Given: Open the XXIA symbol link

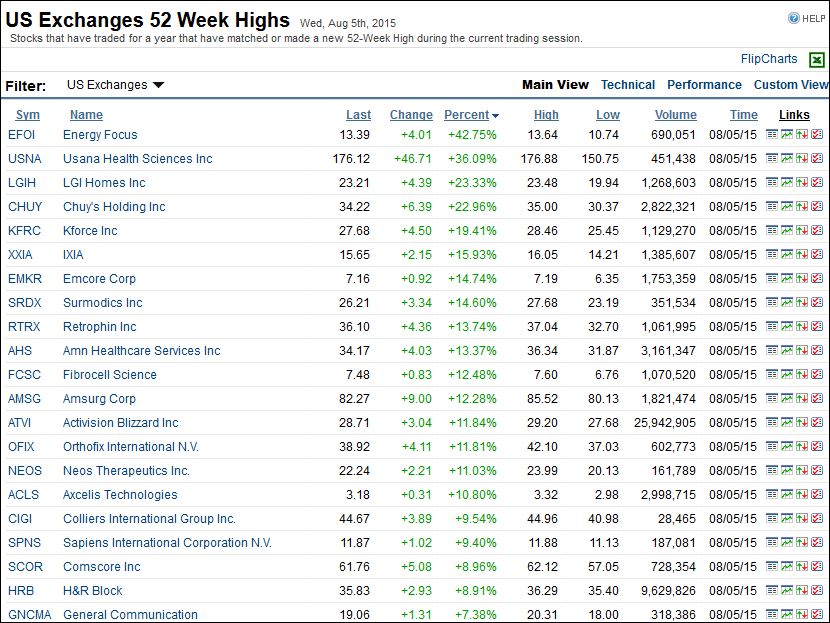Looking at the screenshot, I should tap(20, 255).
